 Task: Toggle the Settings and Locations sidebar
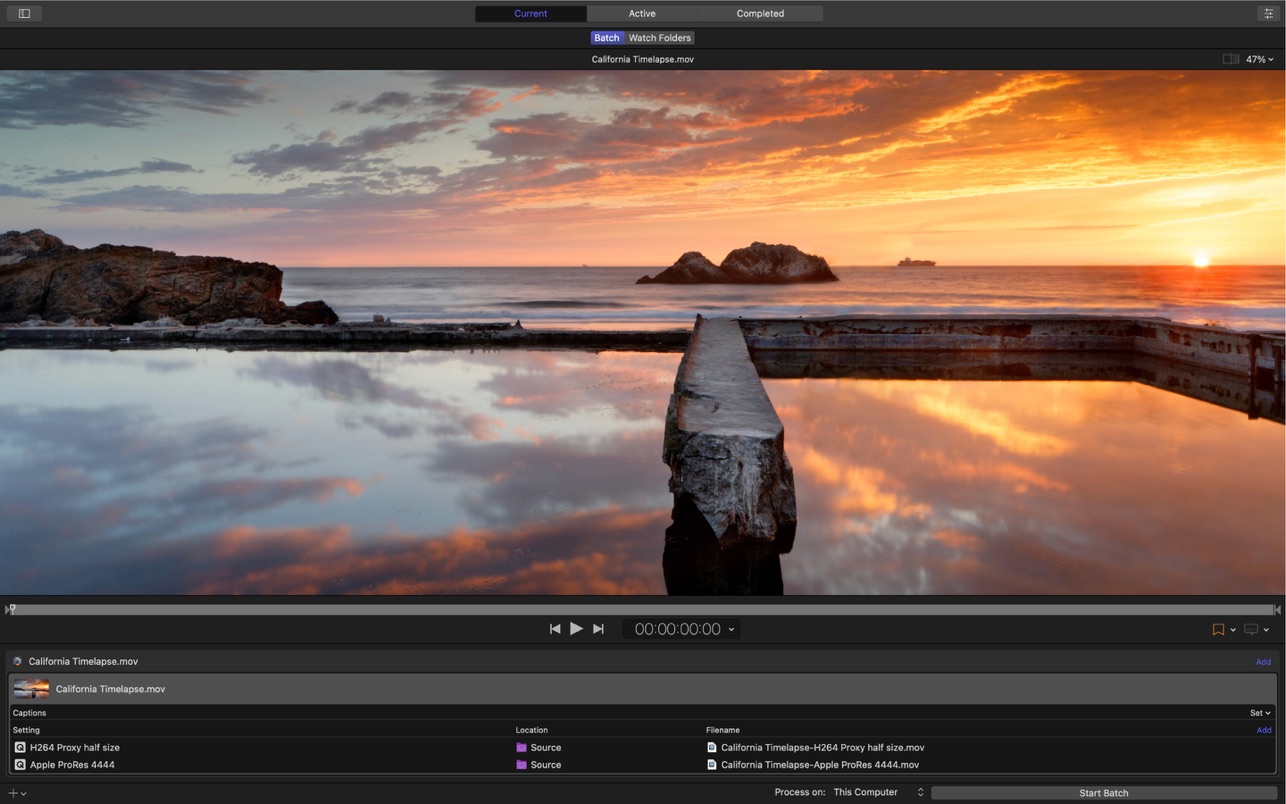click(22, 13)
